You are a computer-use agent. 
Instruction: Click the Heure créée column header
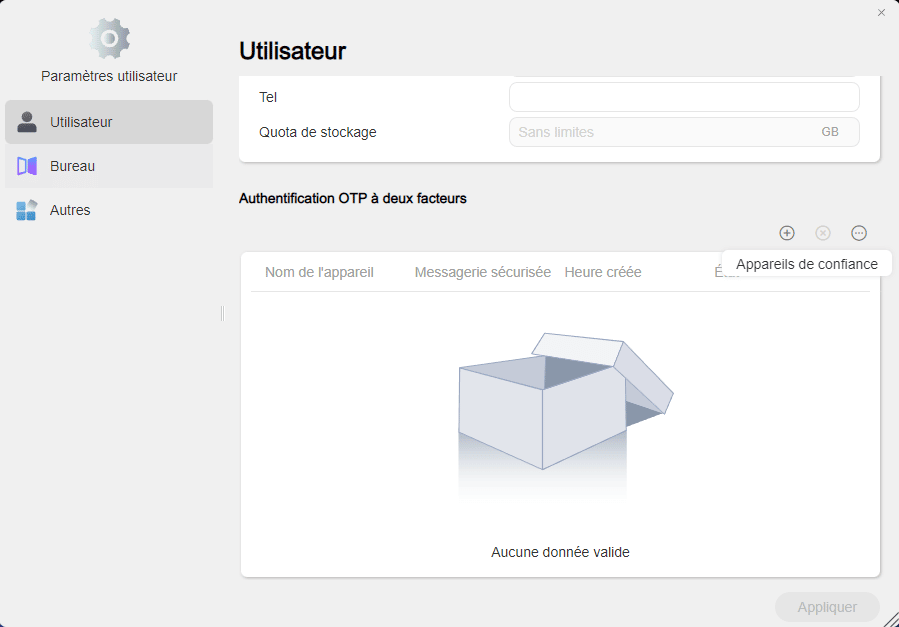603,272
